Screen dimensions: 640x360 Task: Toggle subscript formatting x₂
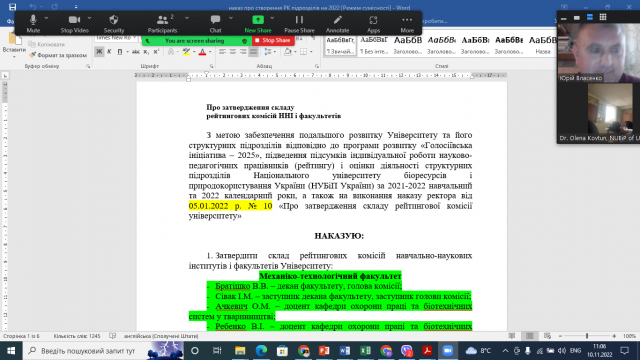(146, 52)
